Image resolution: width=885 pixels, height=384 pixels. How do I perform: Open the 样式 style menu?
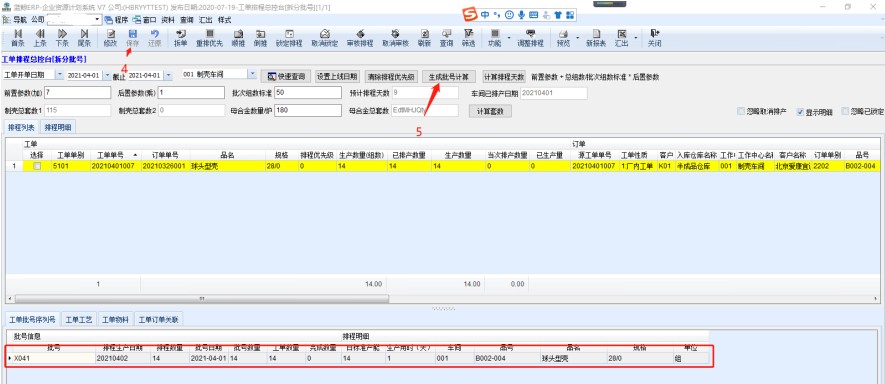[225, 20]
